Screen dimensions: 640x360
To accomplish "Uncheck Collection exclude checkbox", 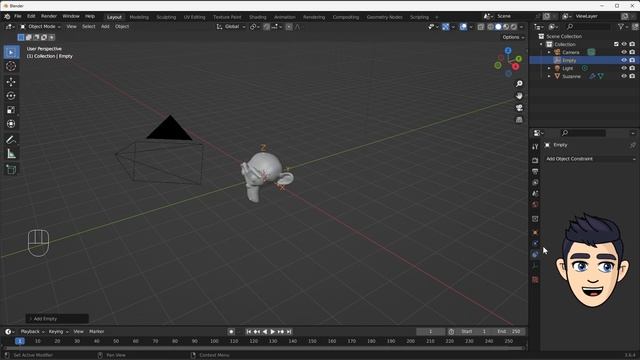I will [x=616, y=44].
